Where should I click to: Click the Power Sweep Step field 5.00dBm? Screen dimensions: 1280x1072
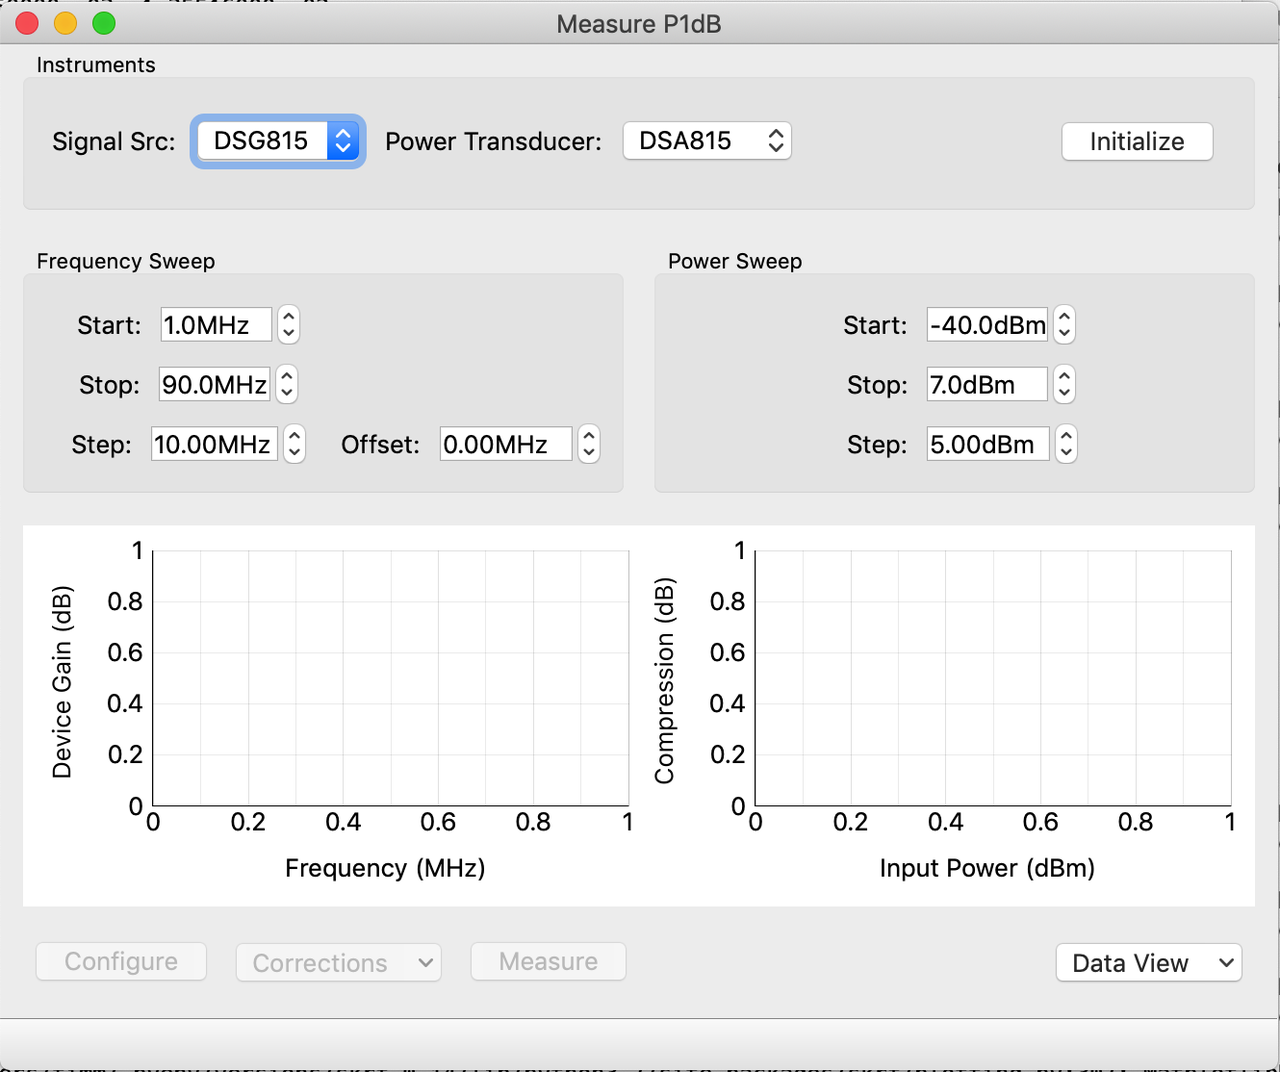coord(988,445)
